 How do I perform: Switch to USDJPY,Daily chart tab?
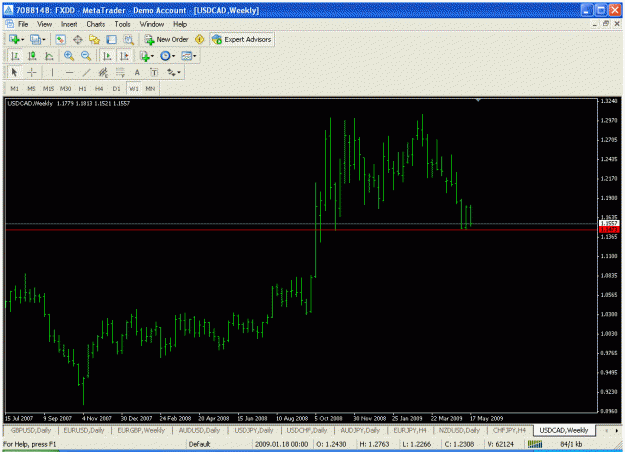tap(254, 430)
